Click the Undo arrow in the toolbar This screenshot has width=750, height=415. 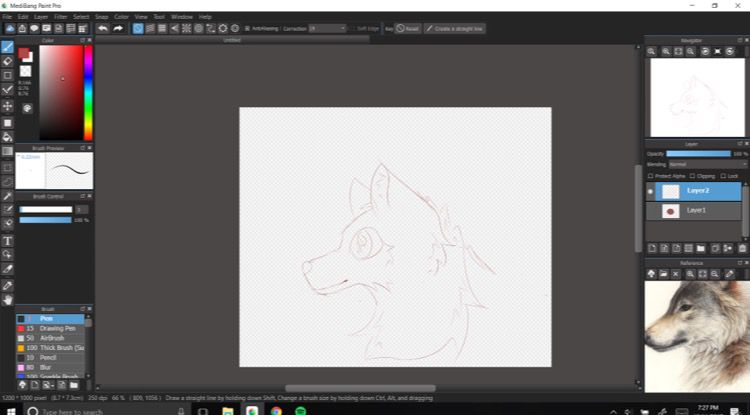102,29
